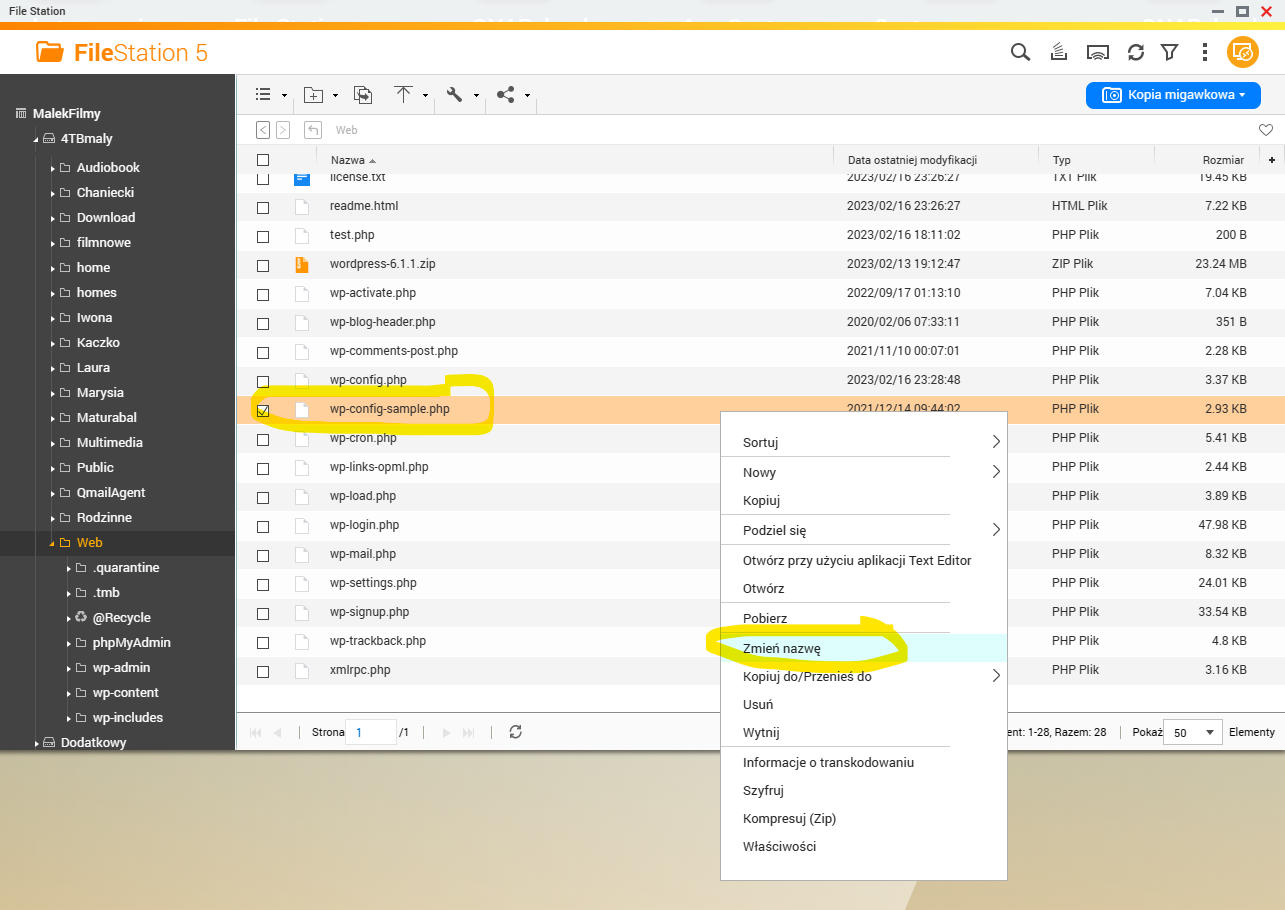Select phpMyAdmin folder in the tree
This screenshot has height=910, width=1285.
(x=132, y=642)
